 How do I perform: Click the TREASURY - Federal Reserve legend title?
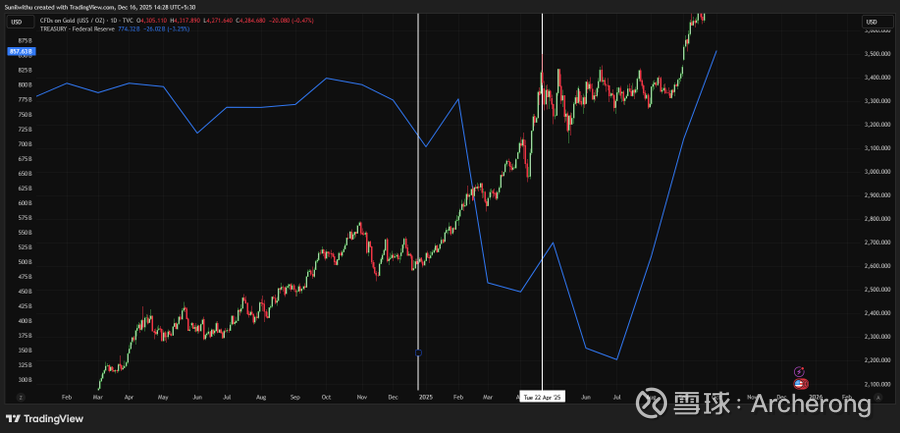(x=77, y=28)
